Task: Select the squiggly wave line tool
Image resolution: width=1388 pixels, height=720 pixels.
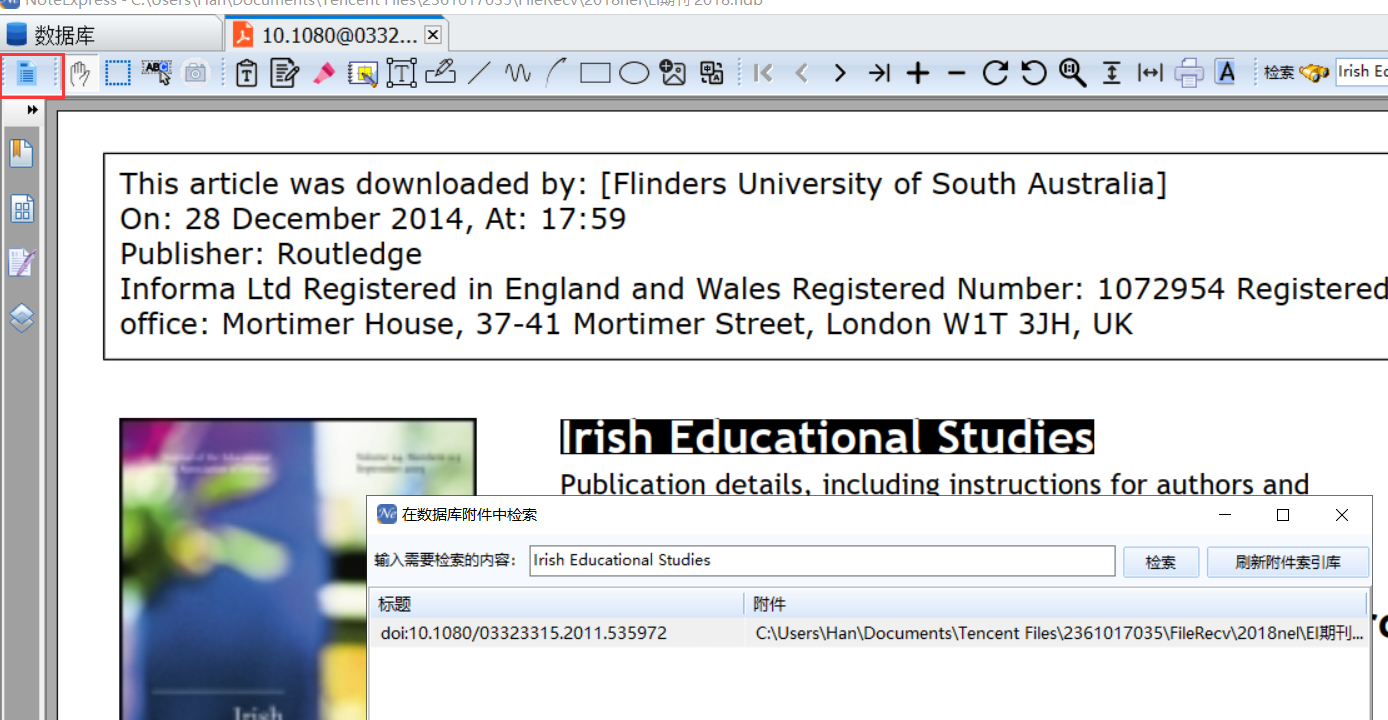Action: [518, 73]
